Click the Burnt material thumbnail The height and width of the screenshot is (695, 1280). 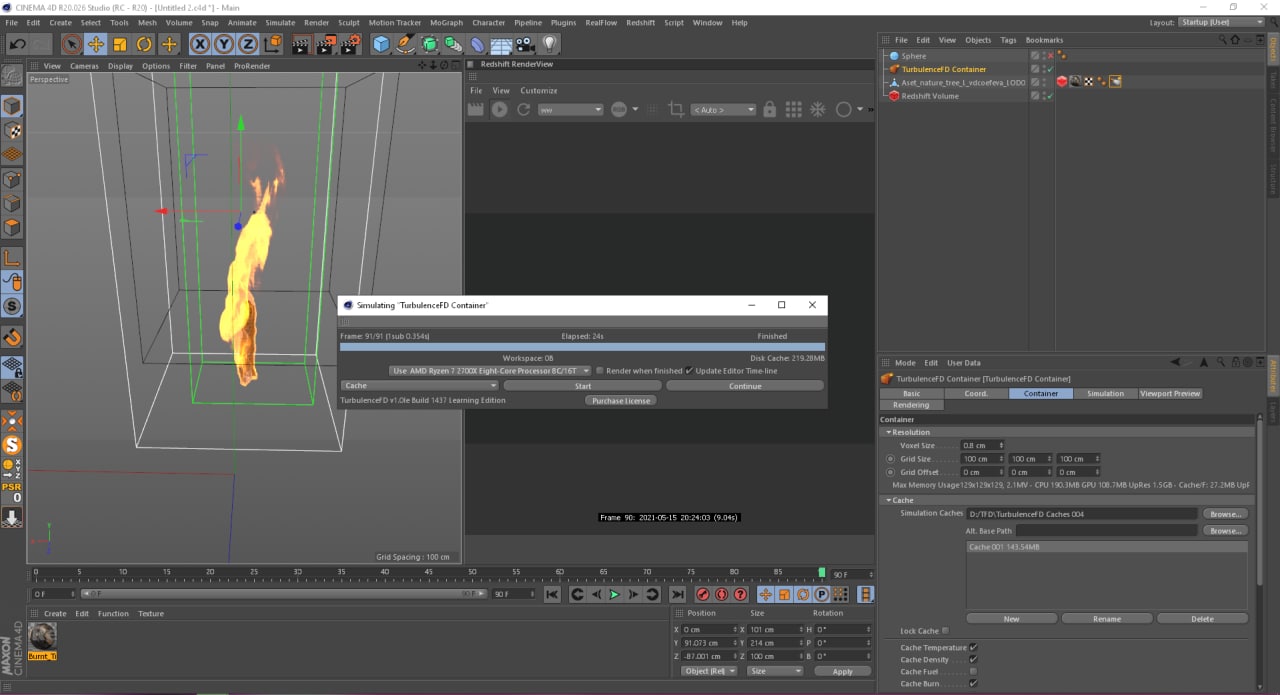(42, 635)
